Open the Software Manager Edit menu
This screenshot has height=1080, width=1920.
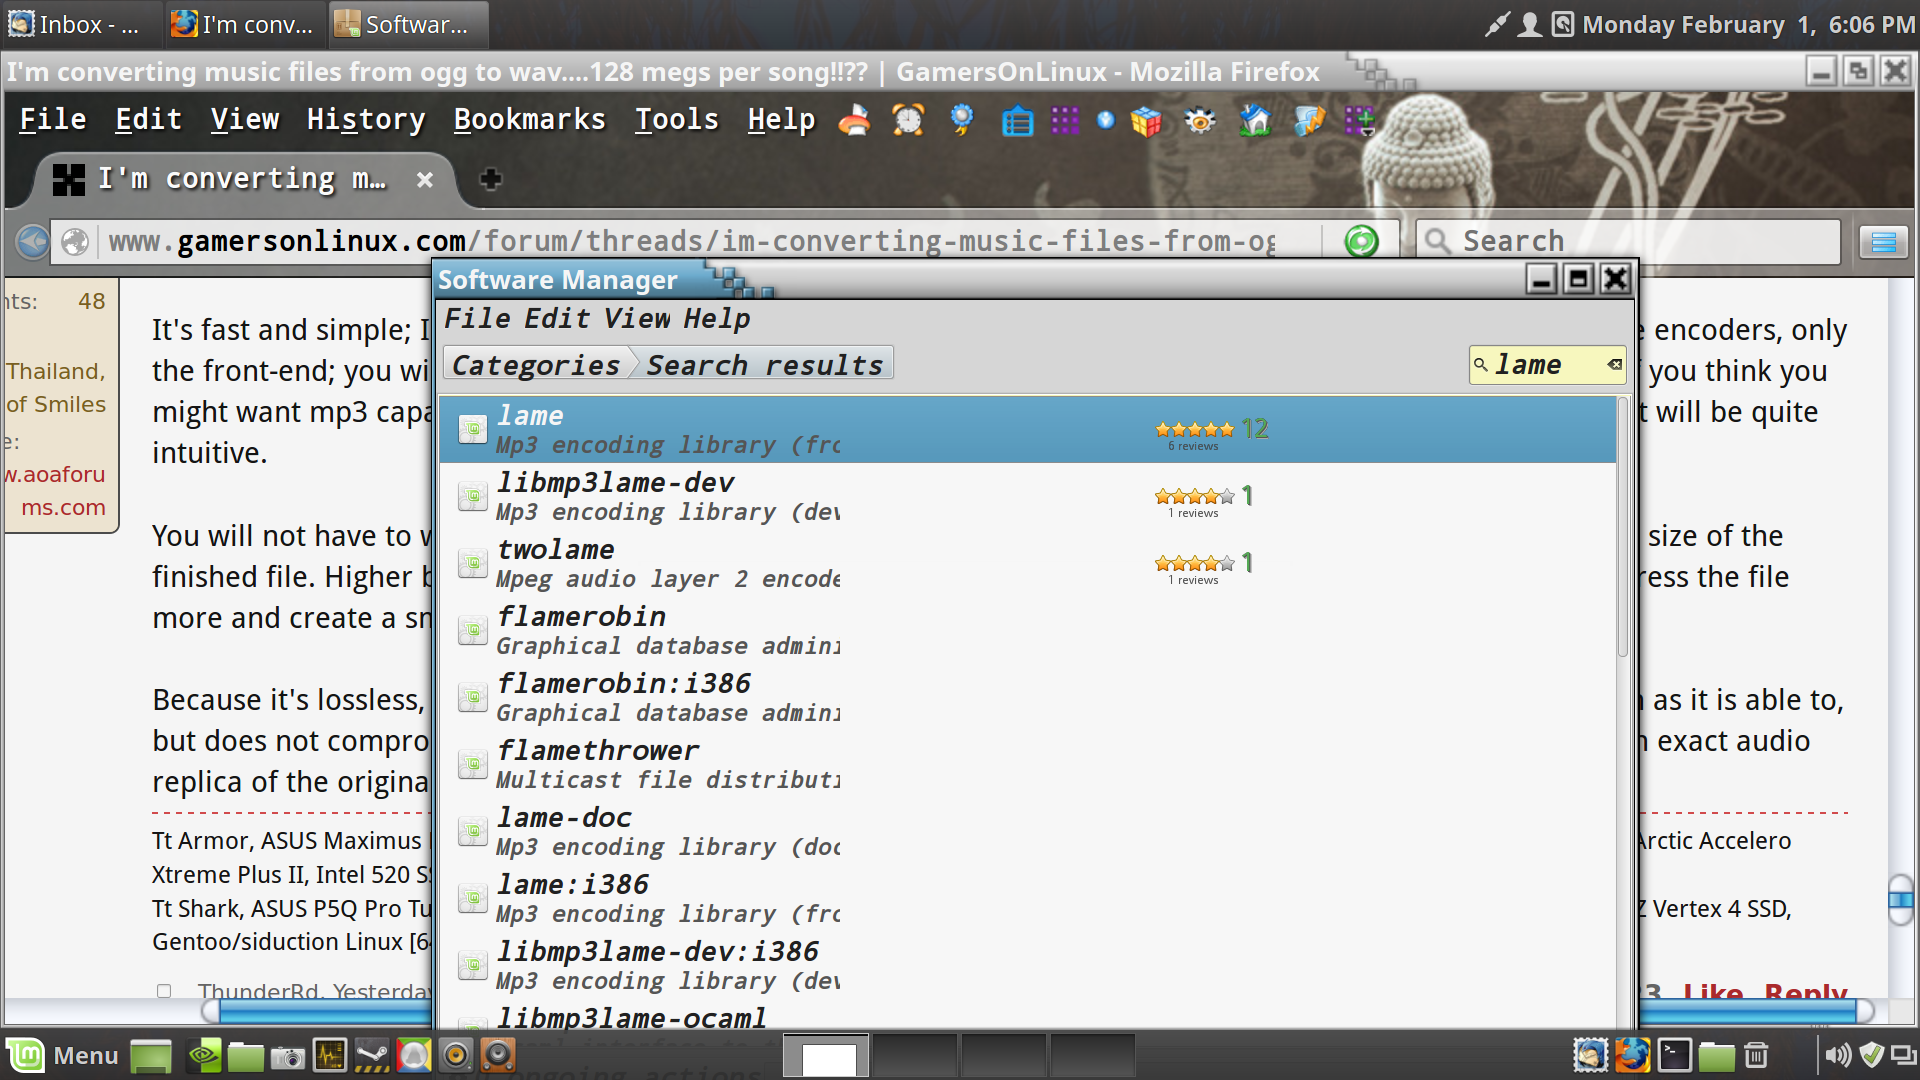[557, 319]
